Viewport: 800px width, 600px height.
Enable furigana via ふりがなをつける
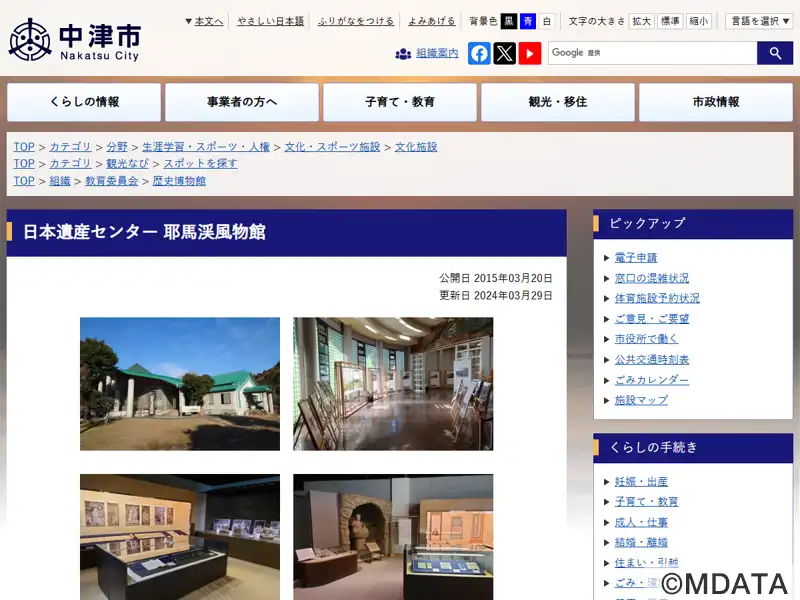(x=356, y=21)
